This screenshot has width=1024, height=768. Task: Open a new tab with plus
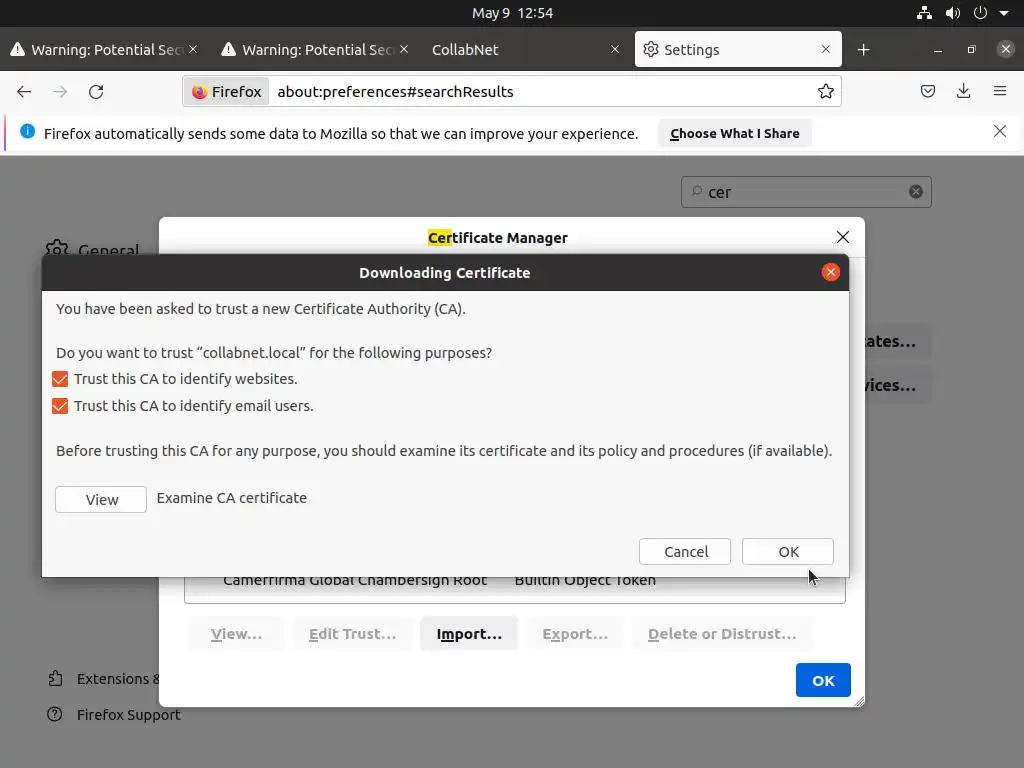(863, 50)
